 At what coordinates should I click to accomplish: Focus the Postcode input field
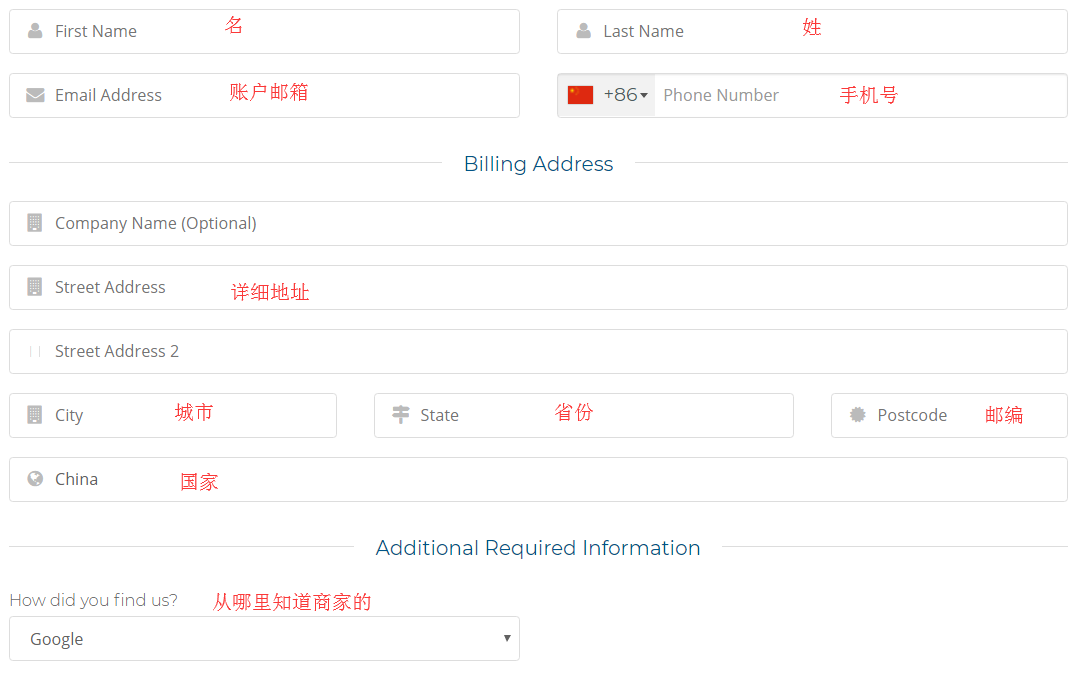point(949,415)
